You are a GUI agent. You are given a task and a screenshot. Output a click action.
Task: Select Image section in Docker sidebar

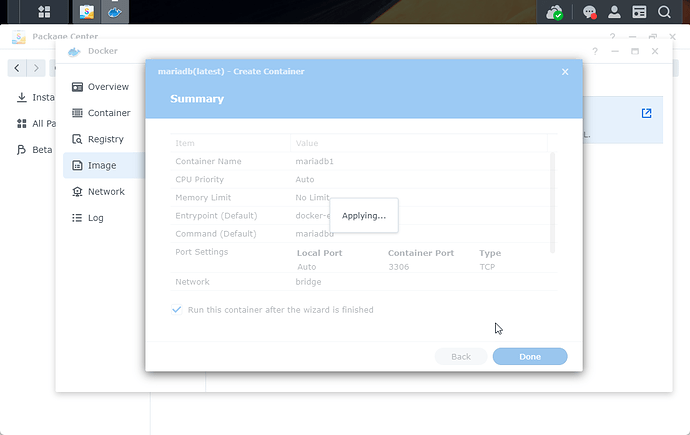104,165
